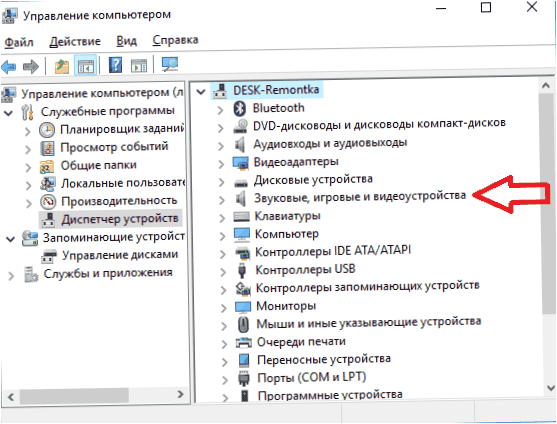Image resolution: width=557 pixels, height=424 pixels.
Task: Click the Переносные устройства icon
Action: pyautogui.click(x=244, y=360)
